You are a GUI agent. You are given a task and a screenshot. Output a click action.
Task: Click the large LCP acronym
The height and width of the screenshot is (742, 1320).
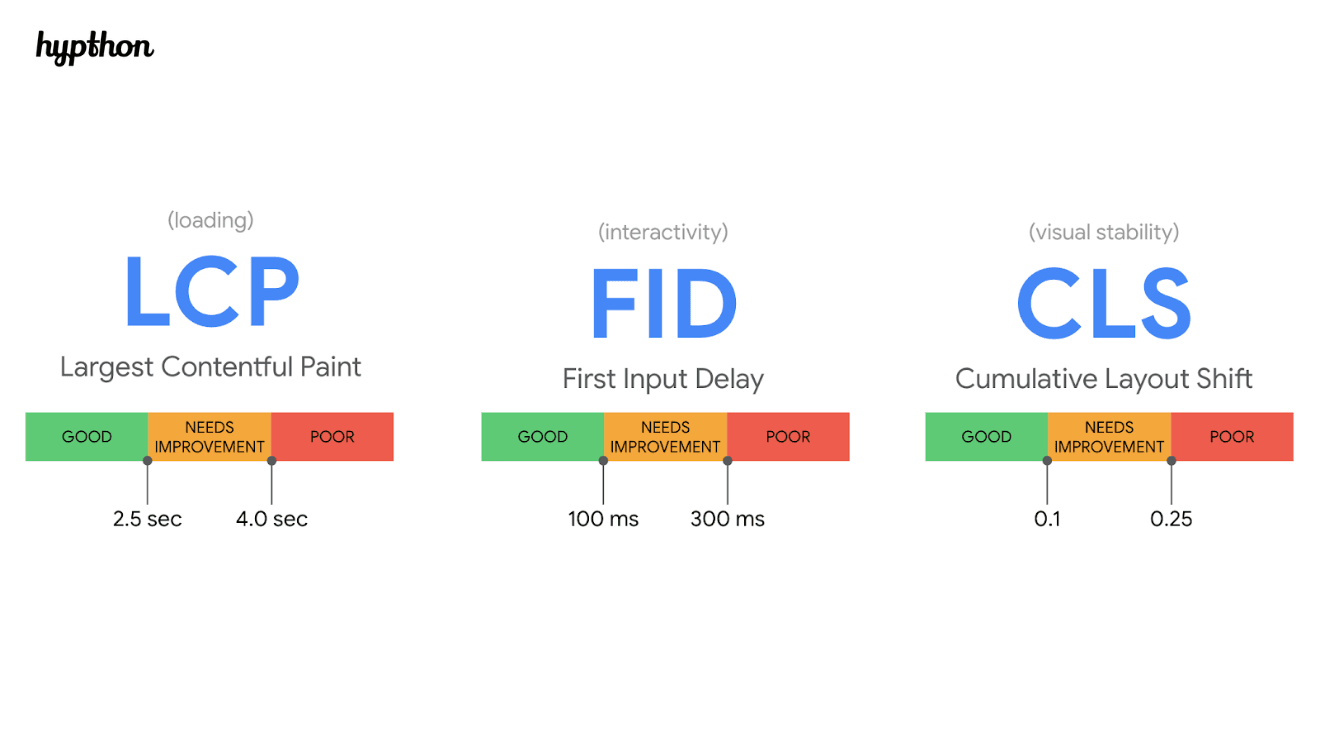211,292
